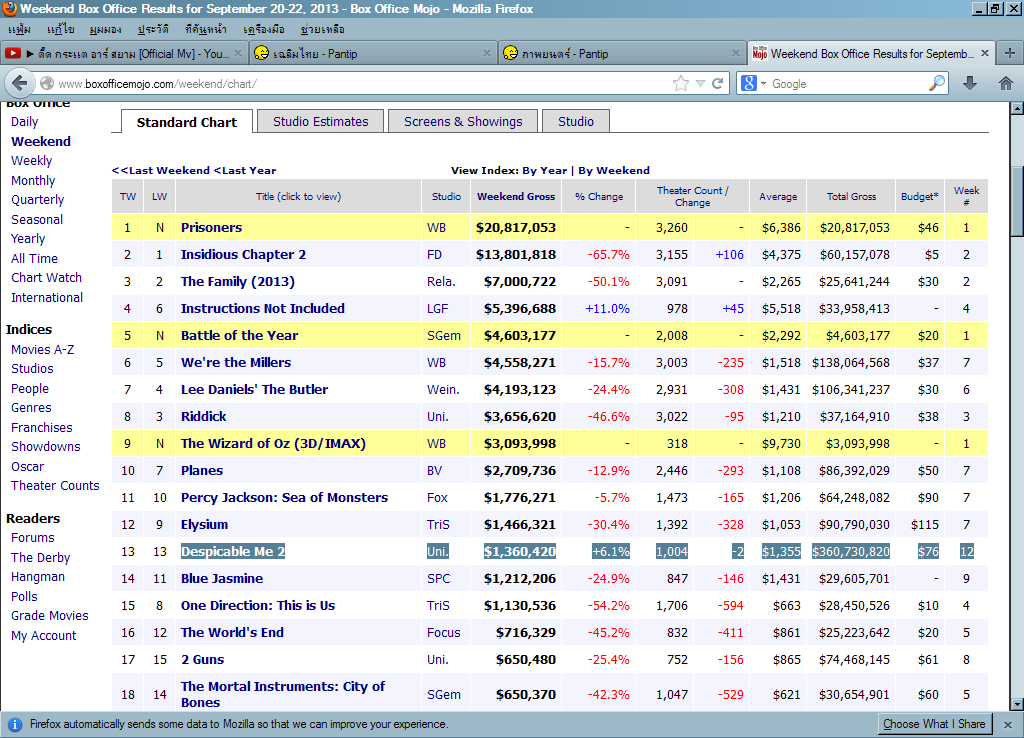This screenshot has width=1024, height=738.
Task: Open the Prisoners movie link
Action: (212, 227)
